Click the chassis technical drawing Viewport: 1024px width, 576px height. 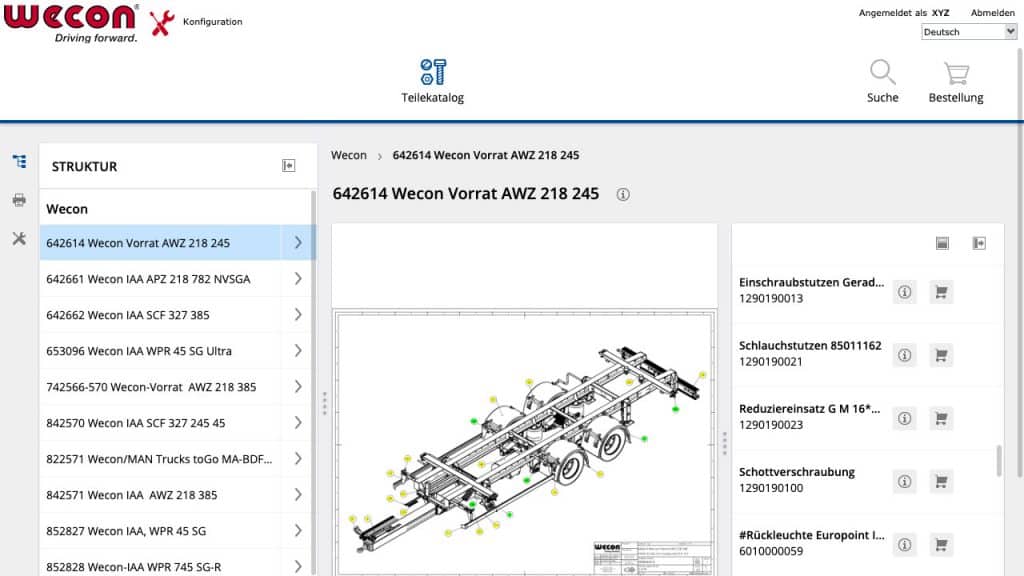point(524,443)
